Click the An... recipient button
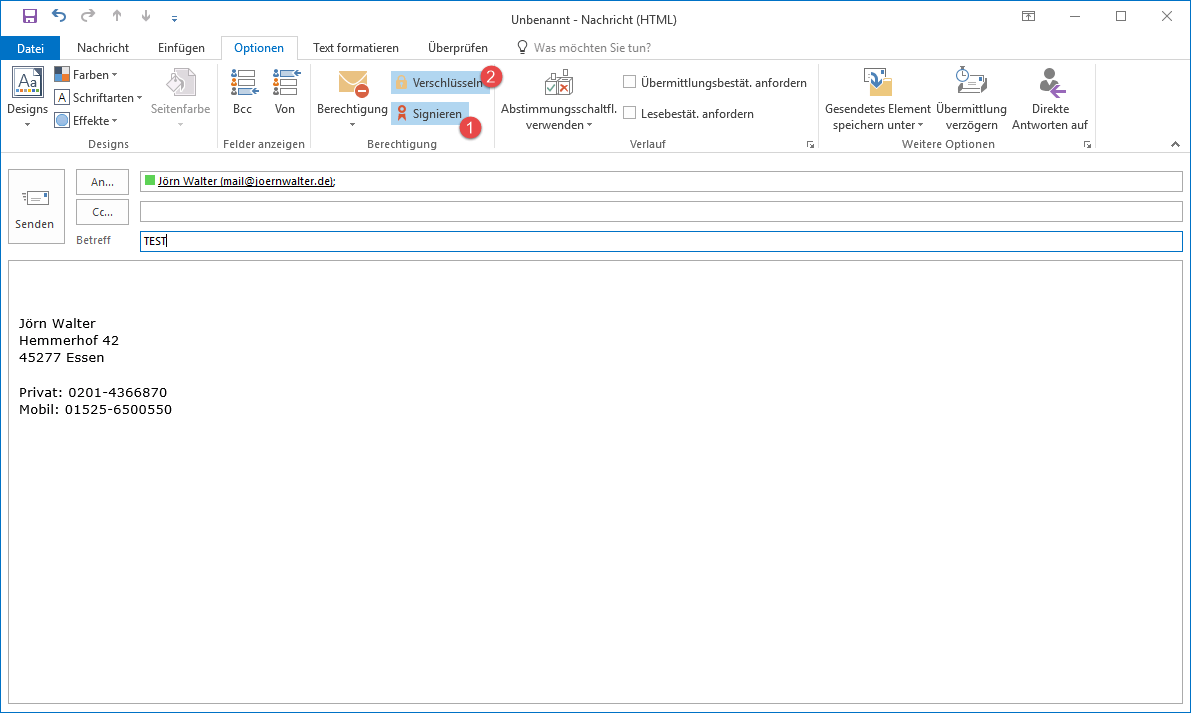 tap(102, 182)
